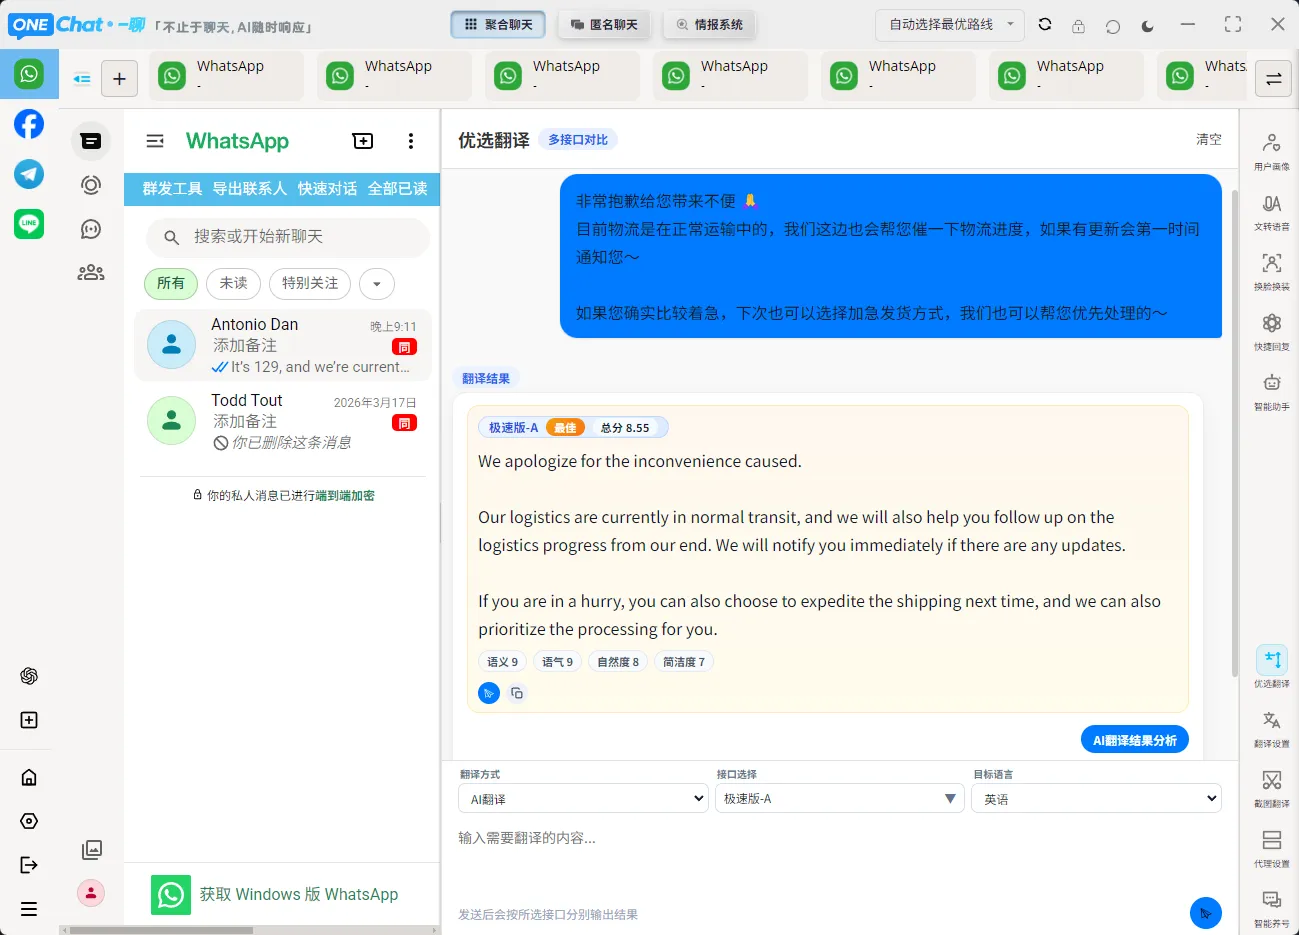Open the 目标语言 language dropdown
Screen dimensions: 1299x935
(x=1096, y=798)
